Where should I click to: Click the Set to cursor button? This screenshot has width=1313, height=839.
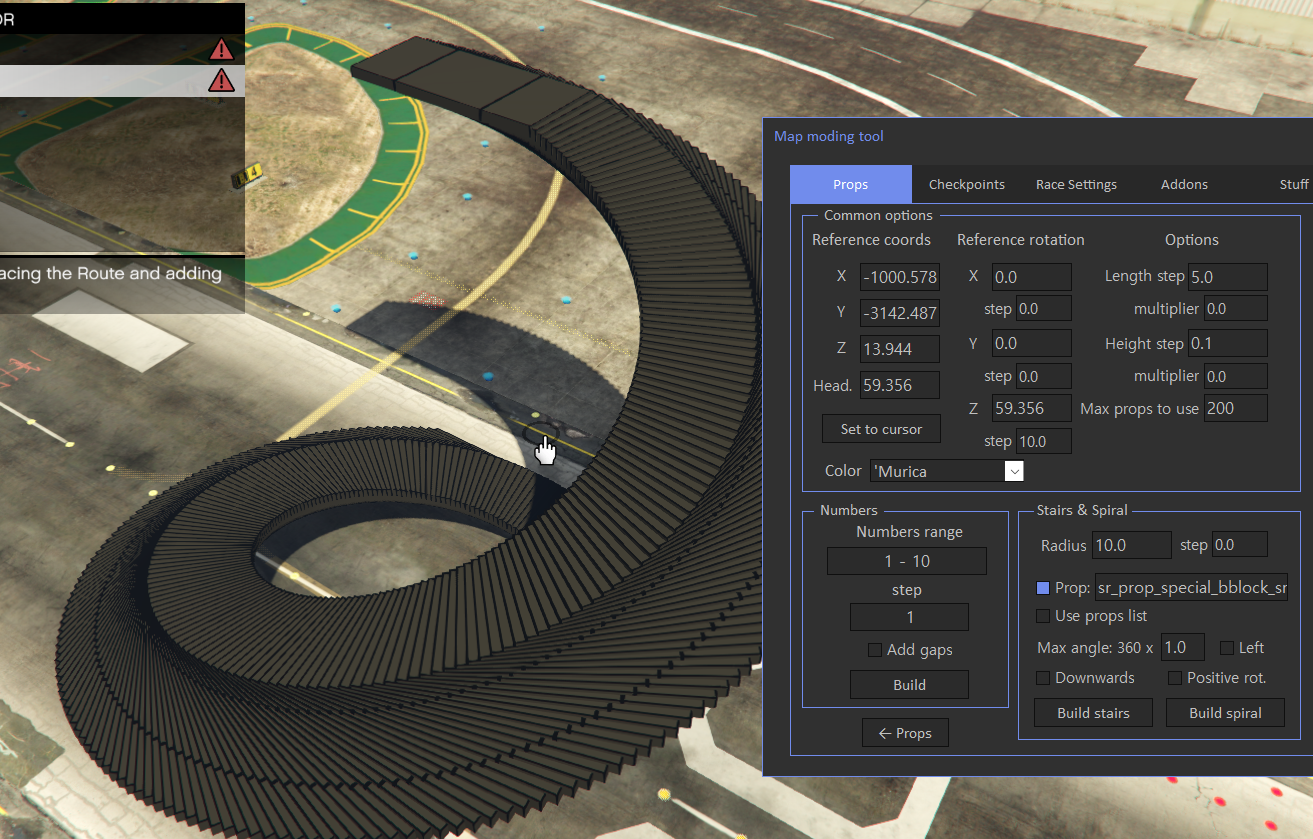point(881,429)
